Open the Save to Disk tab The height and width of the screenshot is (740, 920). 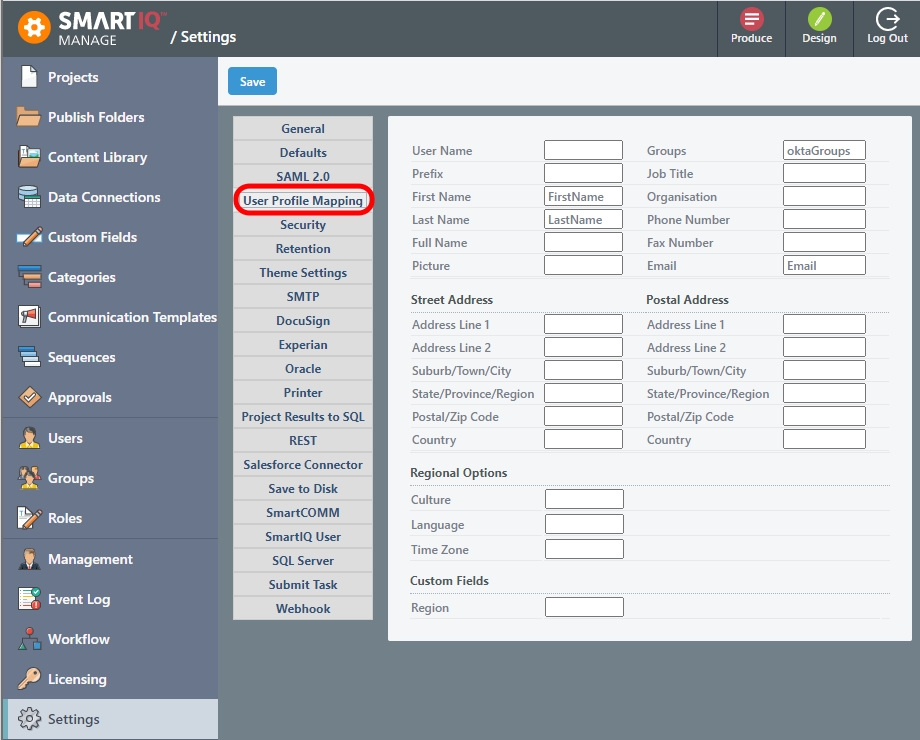click(x=303, y=489)
